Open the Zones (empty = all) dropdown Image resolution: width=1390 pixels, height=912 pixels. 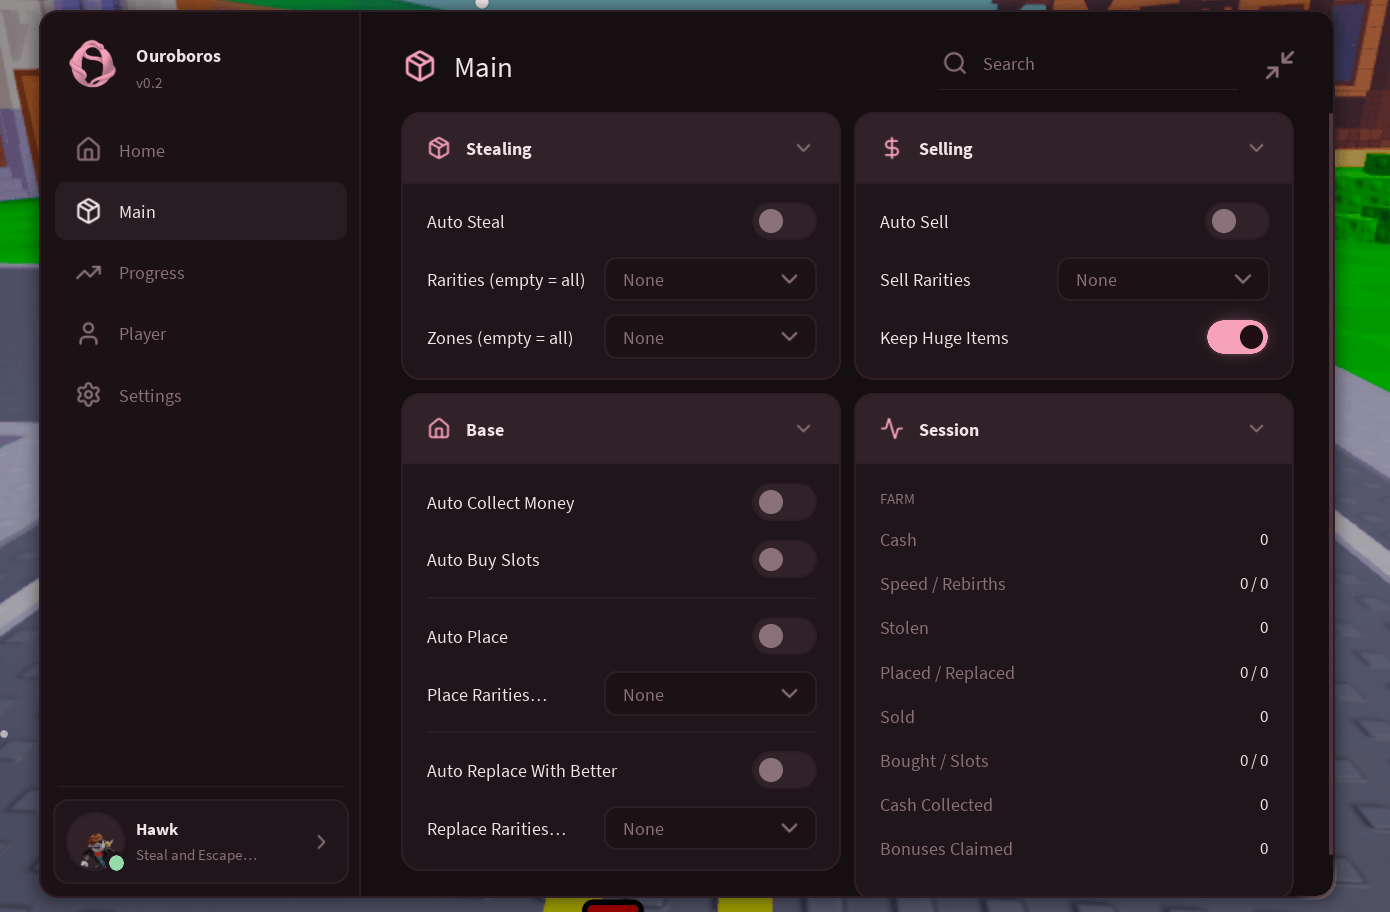[710, 337]
